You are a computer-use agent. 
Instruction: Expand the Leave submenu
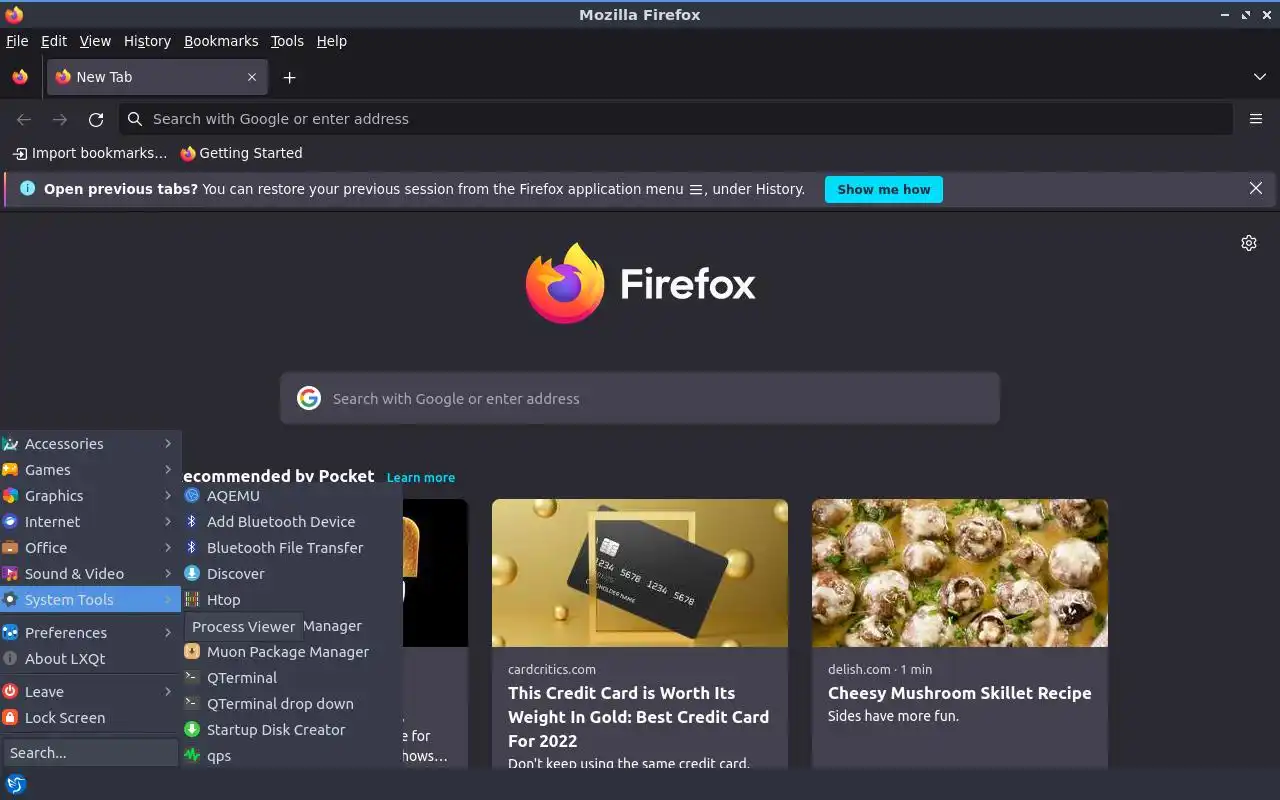90,692
